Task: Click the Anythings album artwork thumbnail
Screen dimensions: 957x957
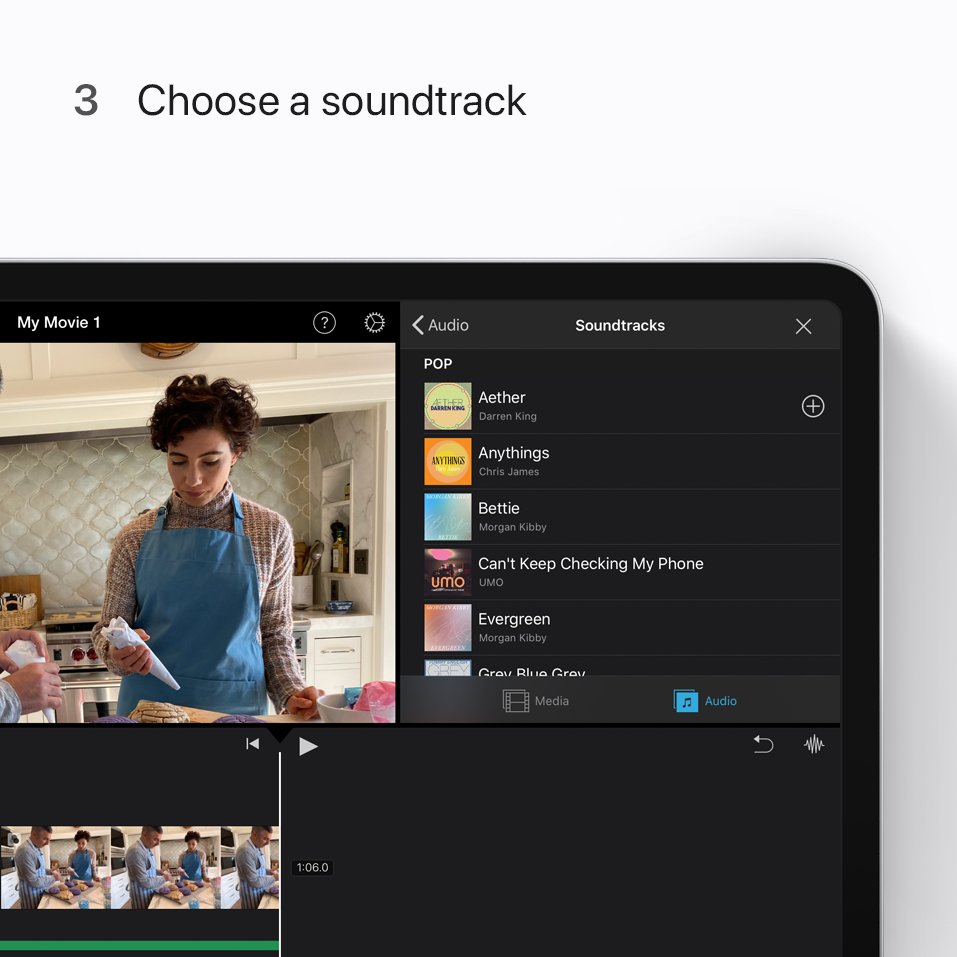Action: 447,461
